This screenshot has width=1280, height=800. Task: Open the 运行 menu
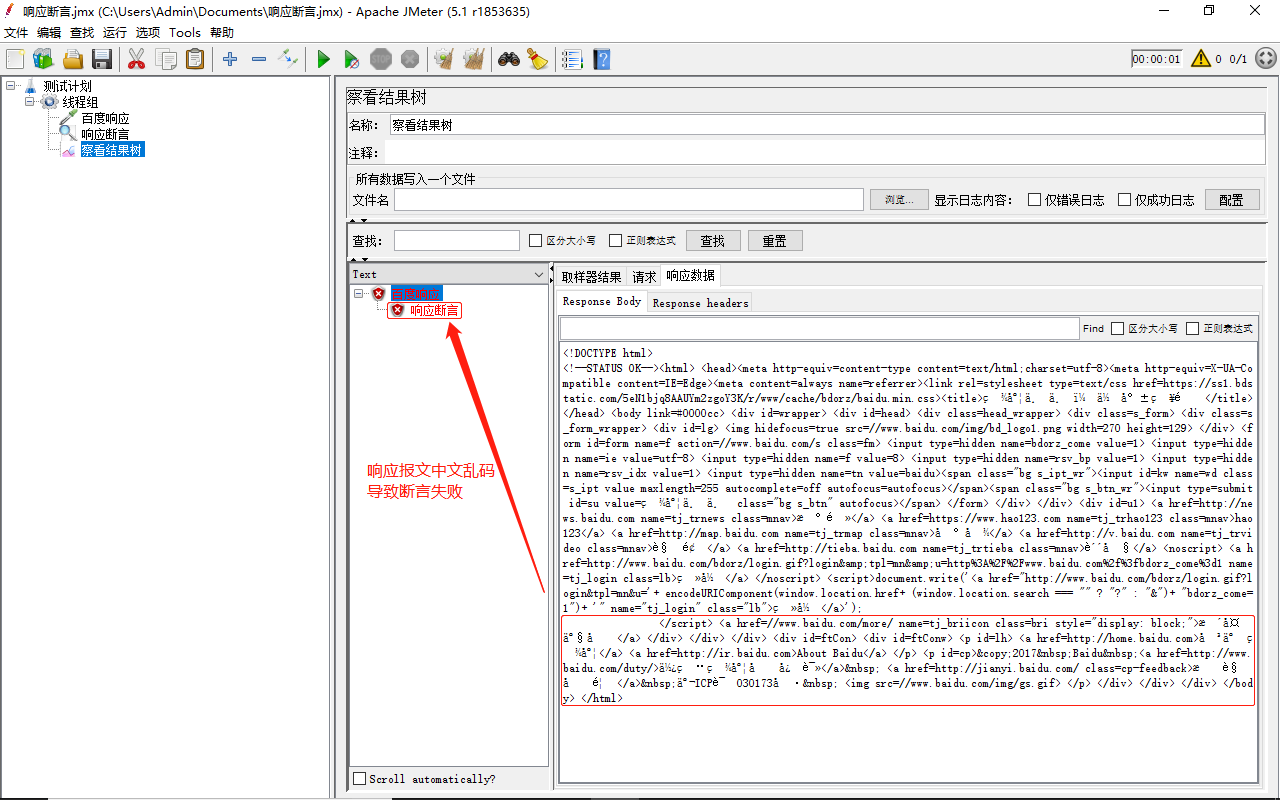click(x=115, y=33)
